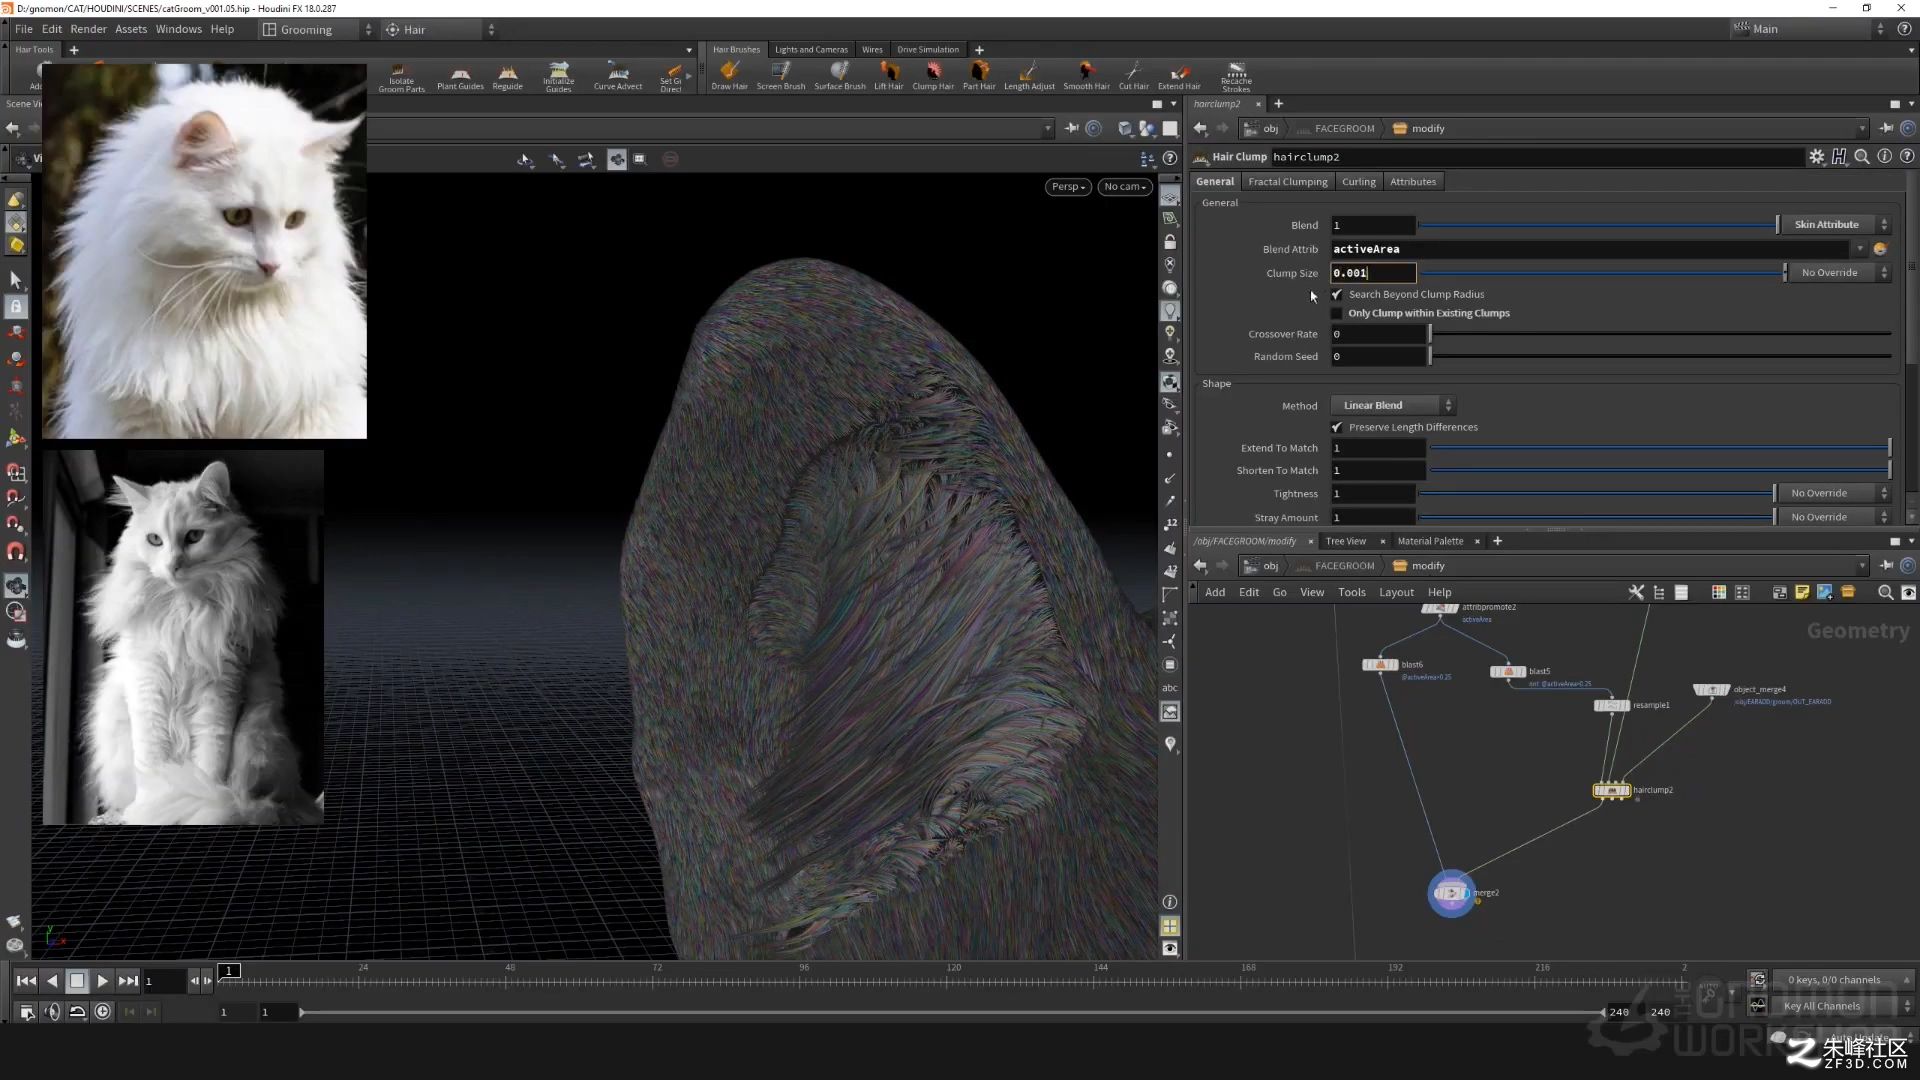
Task: Switch to the Attributes tab
Action: [1412, 182]
